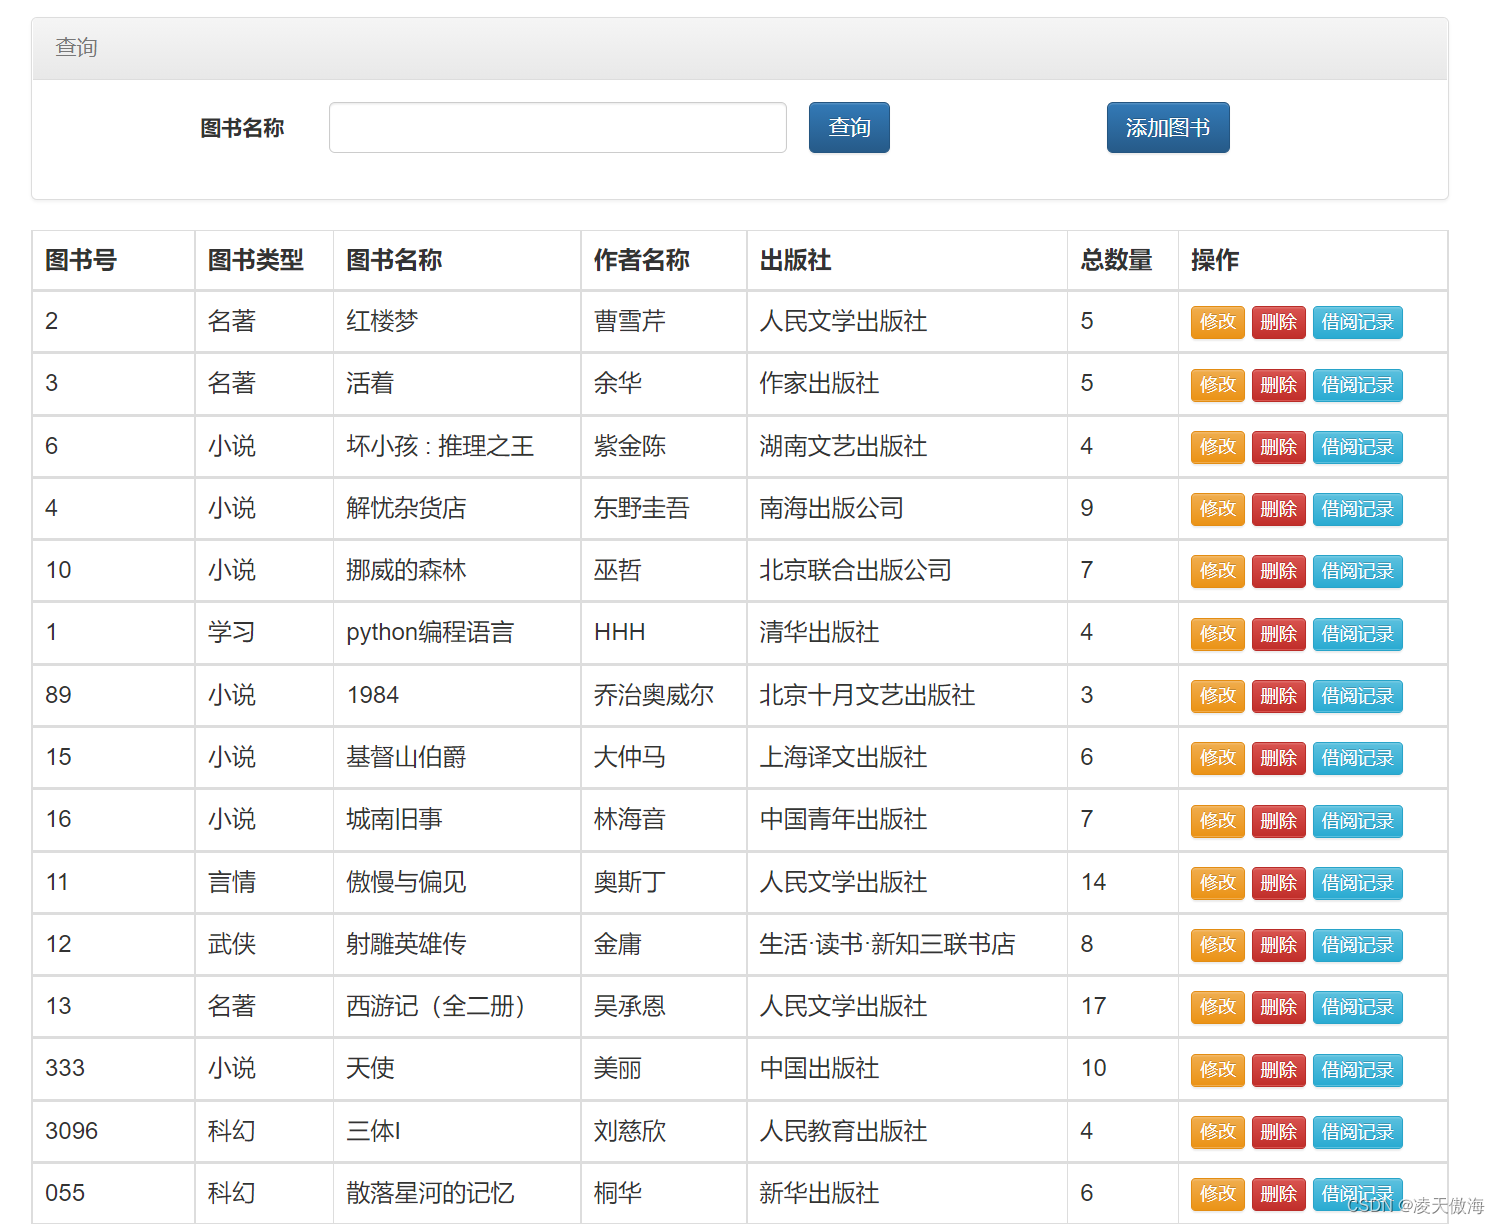
Task: Click 删除 for 傲慢与偏见
Action: pyautogui.click(x=1279, y=883)
